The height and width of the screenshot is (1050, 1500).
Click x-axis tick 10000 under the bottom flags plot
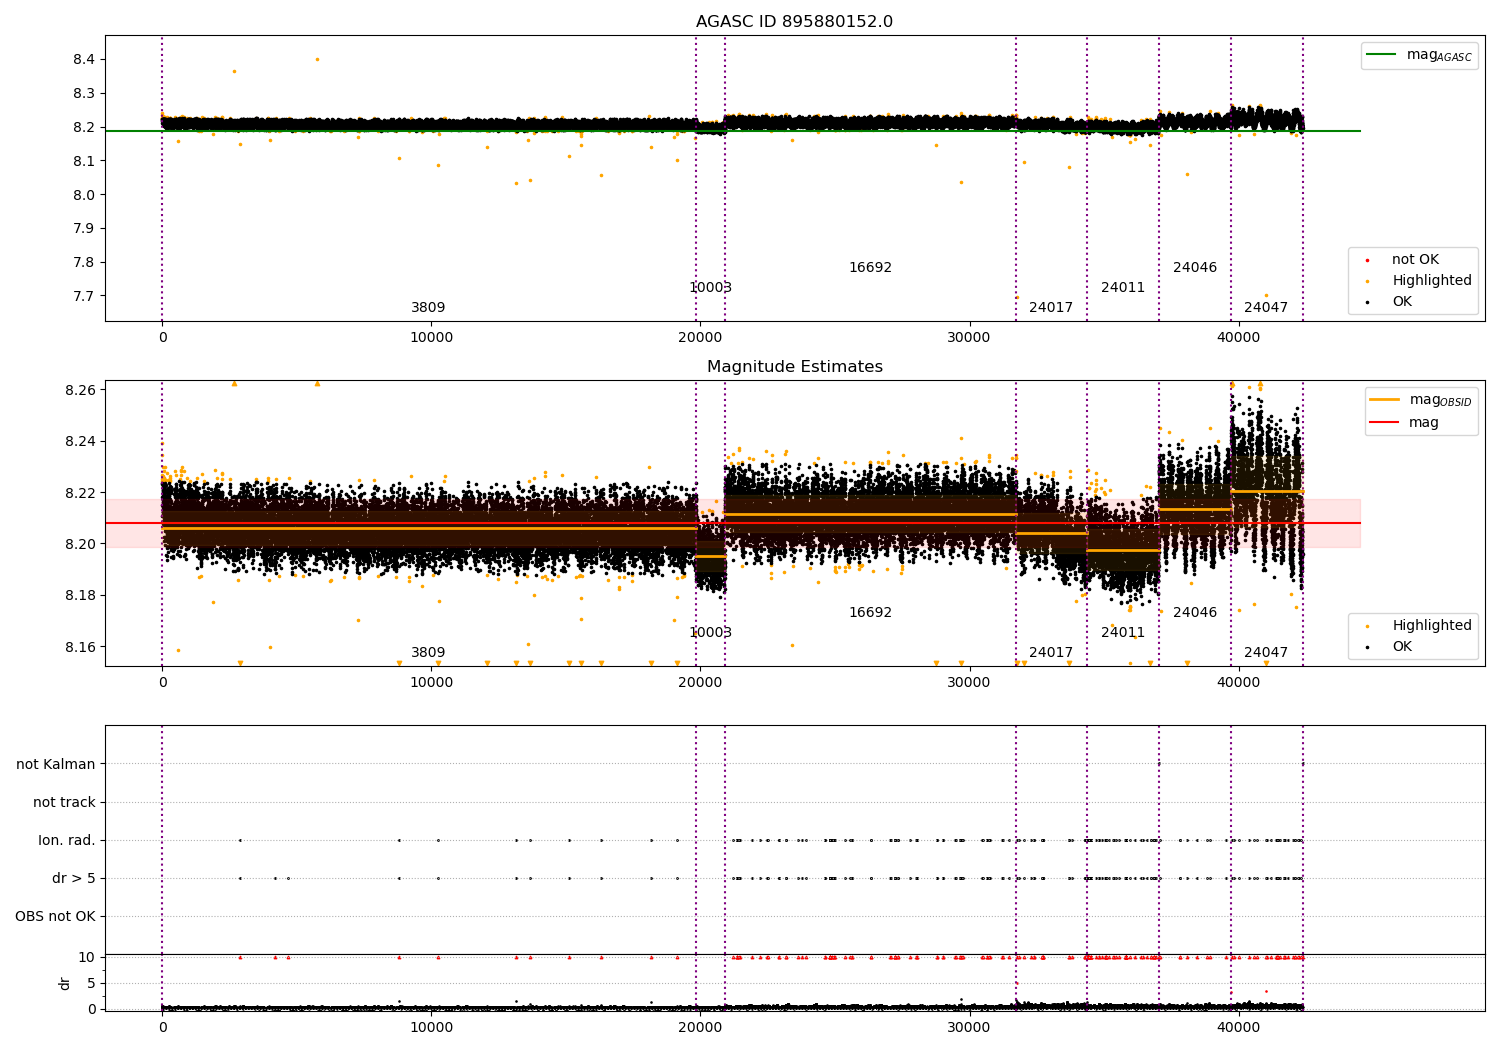point(431,1028)
